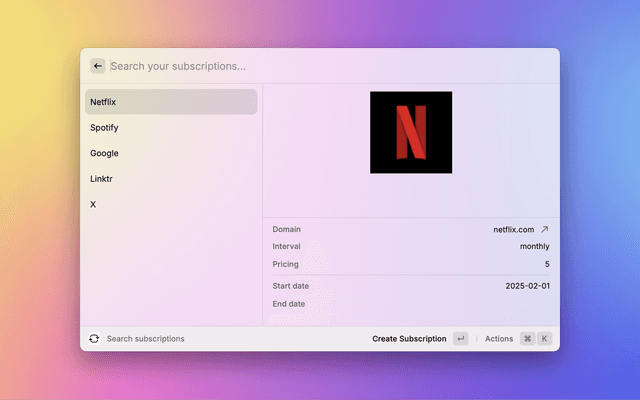Image resolution: width=640 pixels, height=400 pixels.
Task: Click the monthly interval value
Action: click(x=534, y=246)
